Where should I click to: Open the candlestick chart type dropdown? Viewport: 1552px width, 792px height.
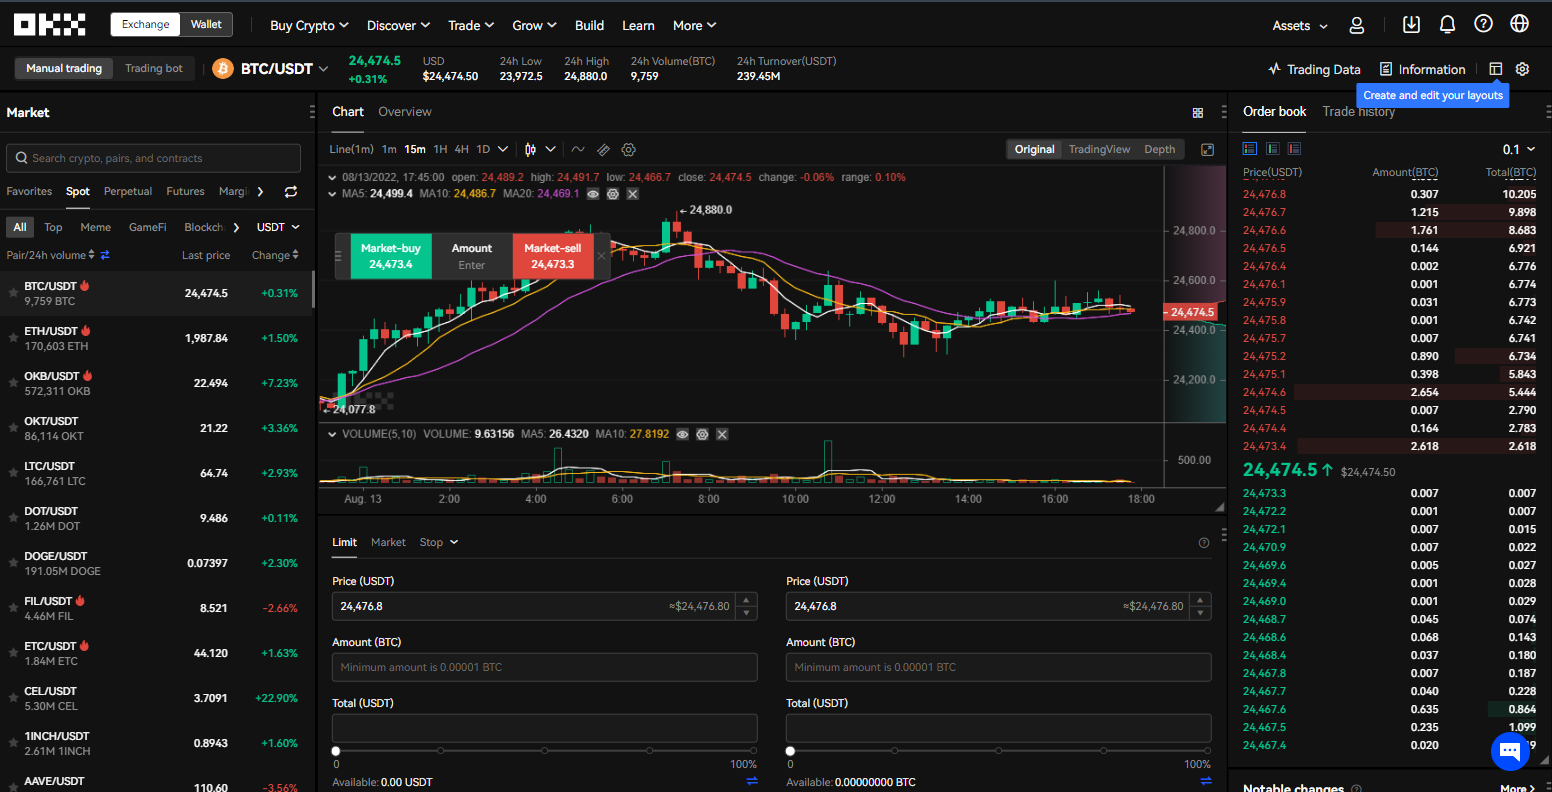pyautogui.click(x=540, y=149)
